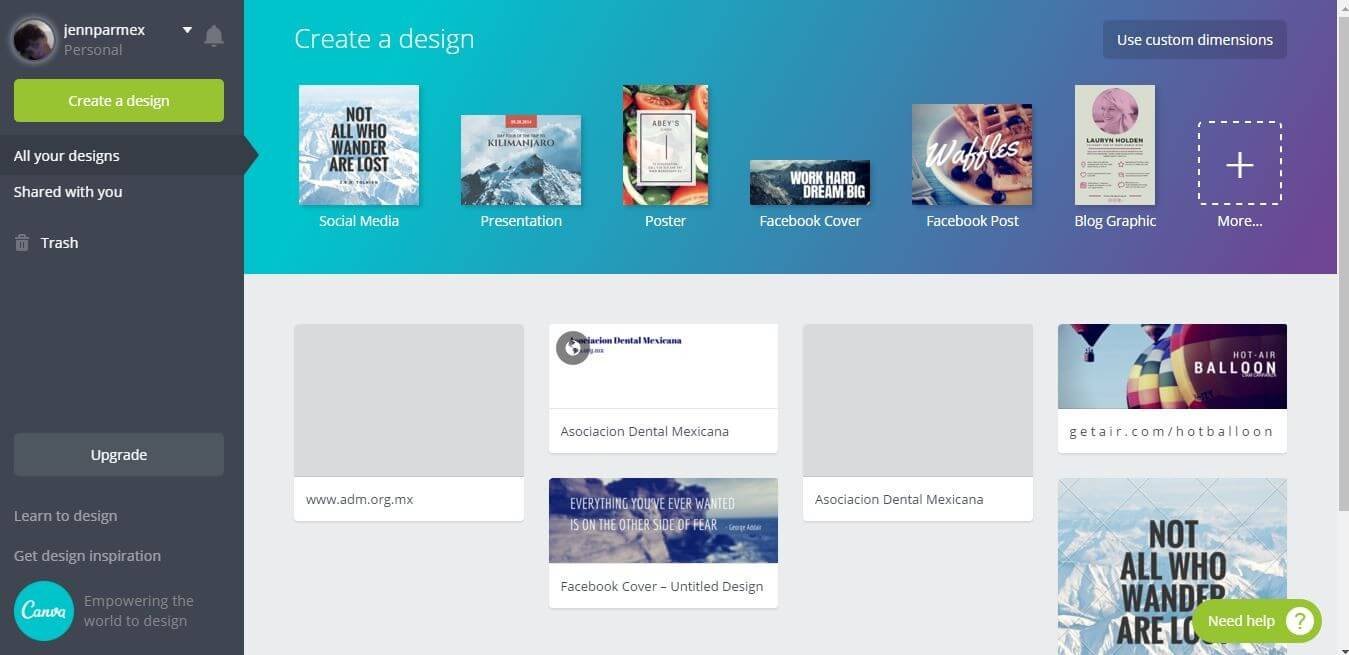Viewport: 1349px width, 655px height.
Task: Open the Learn to design link
Action: pos(66,516)
